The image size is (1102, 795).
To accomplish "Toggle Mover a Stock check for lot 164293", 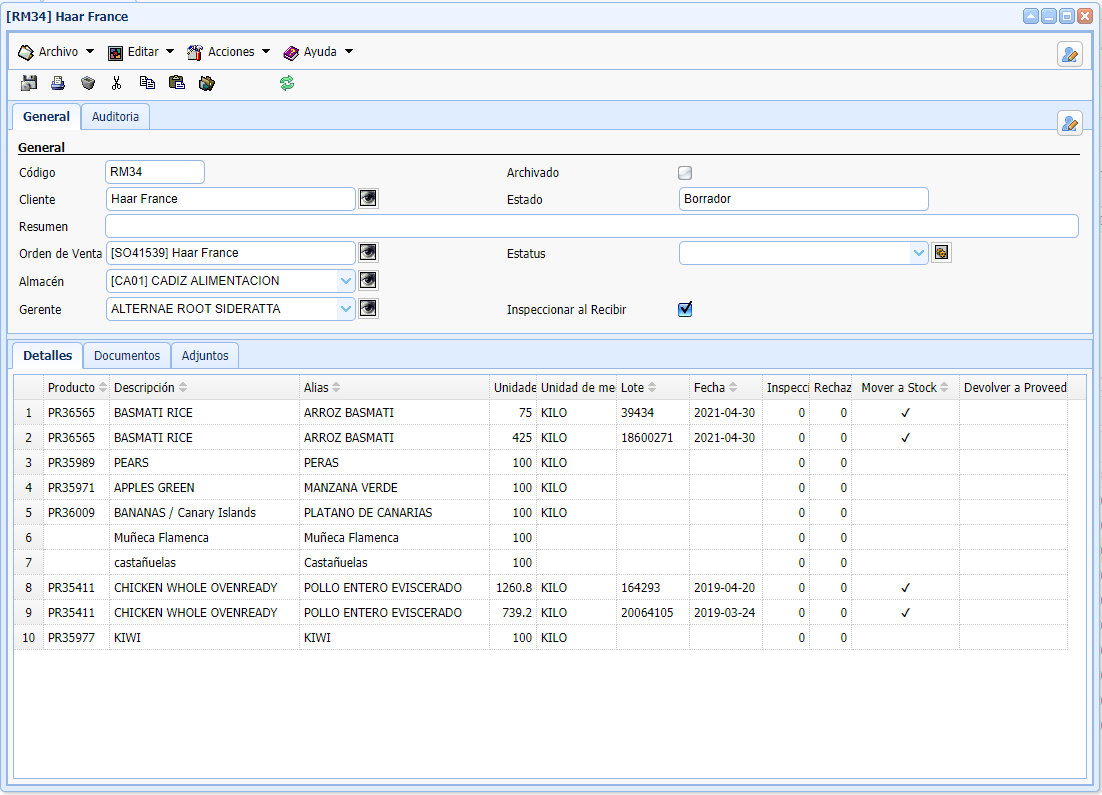I will pyautogui.click(x=905, y=588).
